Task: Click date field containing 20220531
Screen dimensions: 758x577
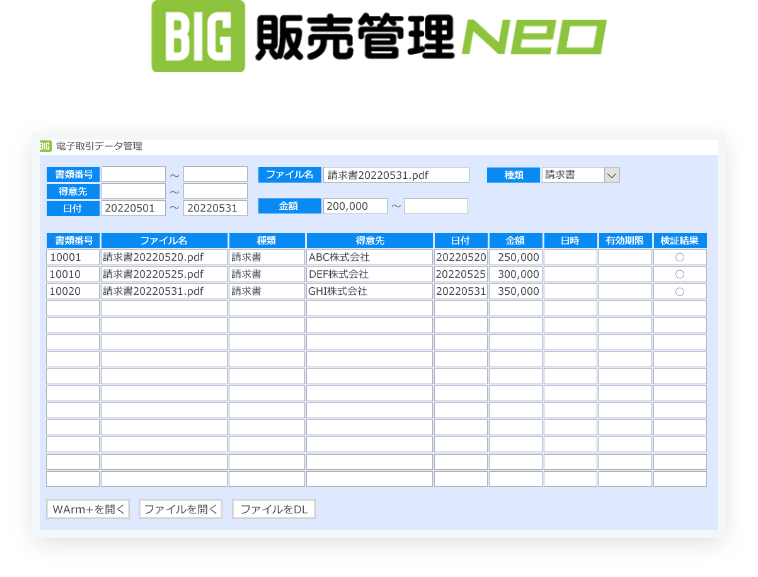Action: click(x=216, y=208)
